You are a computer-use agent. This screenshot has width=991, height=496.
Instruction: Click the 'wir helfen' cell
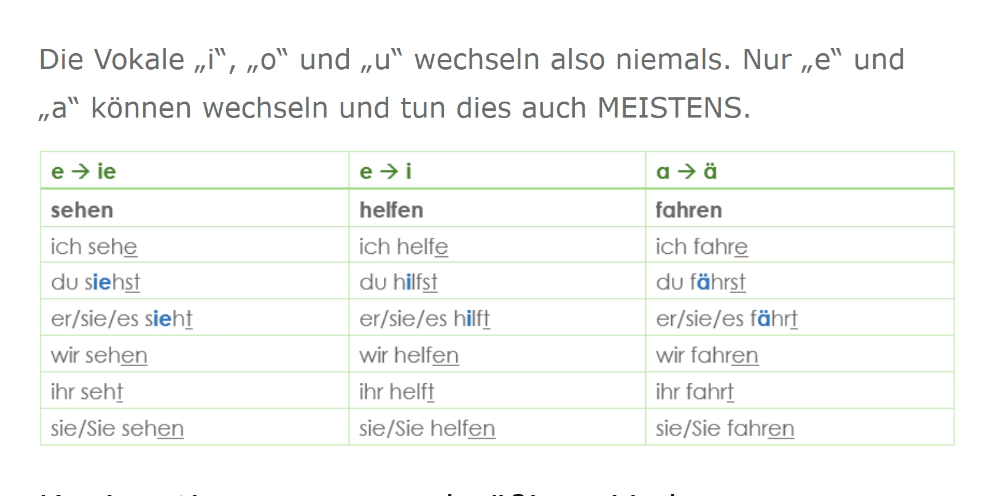pyautogui.click(x=409, y=356)
